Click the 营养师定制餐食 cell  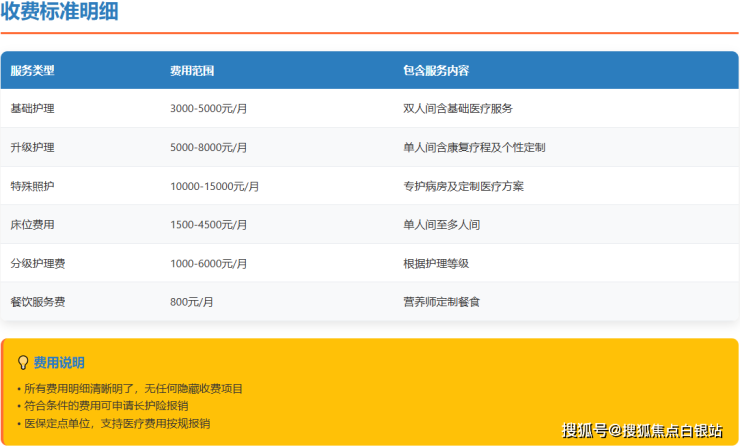tap(442, 302)
